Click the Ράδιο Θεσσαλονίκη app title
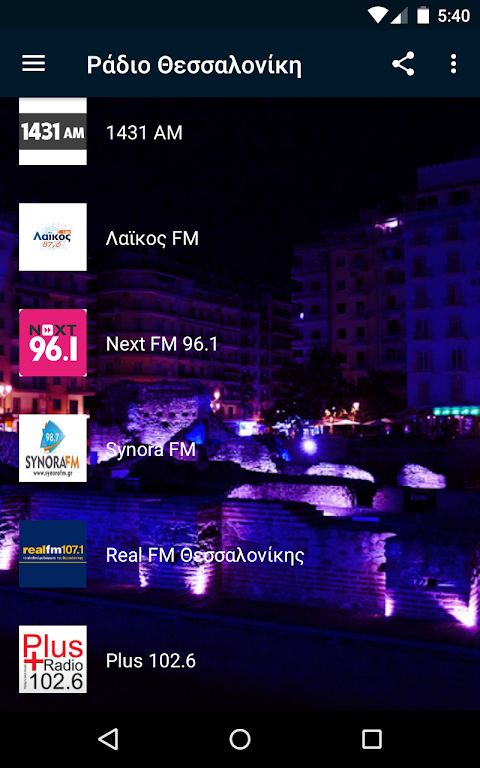Viewport: 480px width, 768px height. click(194, 66)
